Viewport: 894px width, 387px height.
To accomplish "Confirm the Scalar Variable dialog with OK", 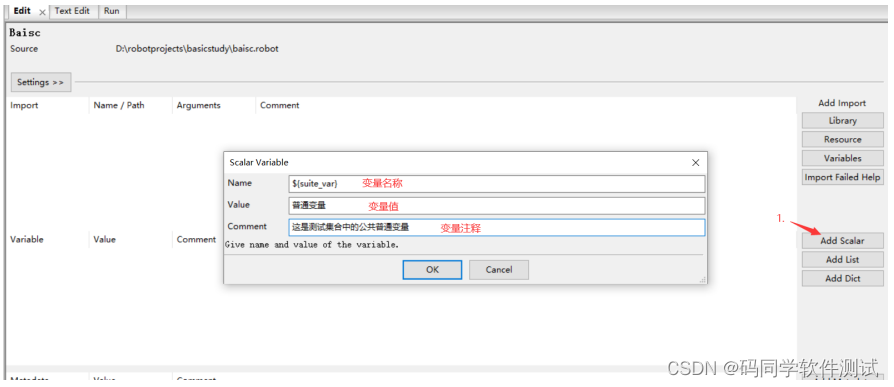I will pyautogui.click(x=432, y=270).
